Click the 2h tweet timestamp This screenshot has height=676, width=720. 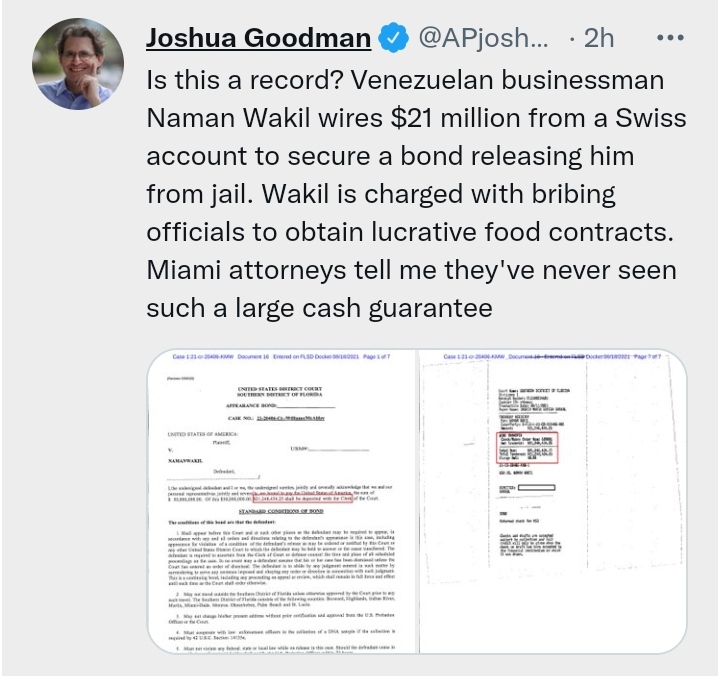[598, 38]
